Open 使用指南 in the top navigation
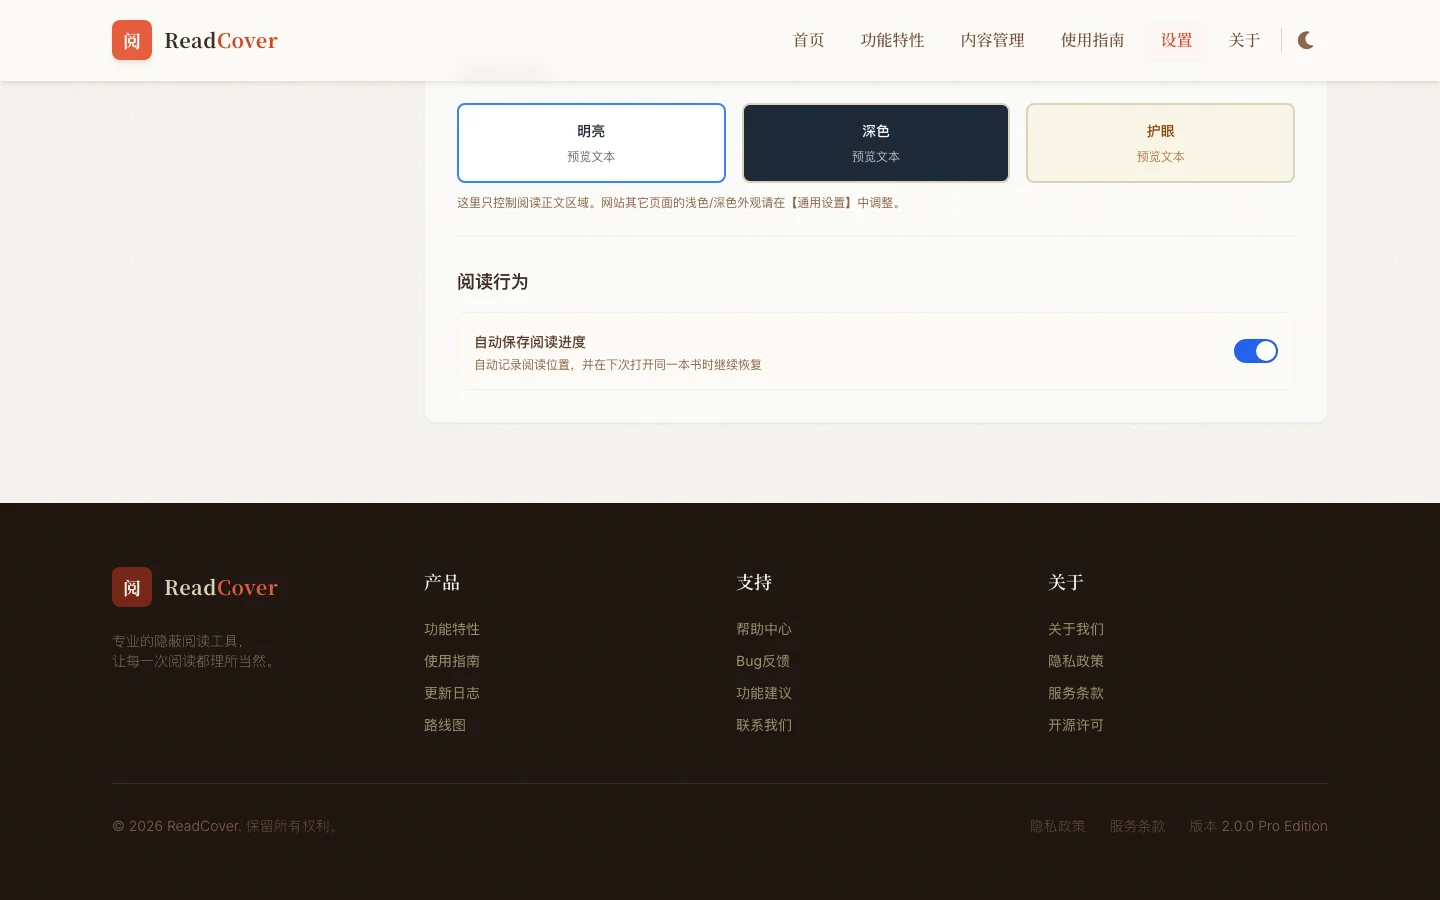This screenshot has height=900, width=1440. (1093, 40)
